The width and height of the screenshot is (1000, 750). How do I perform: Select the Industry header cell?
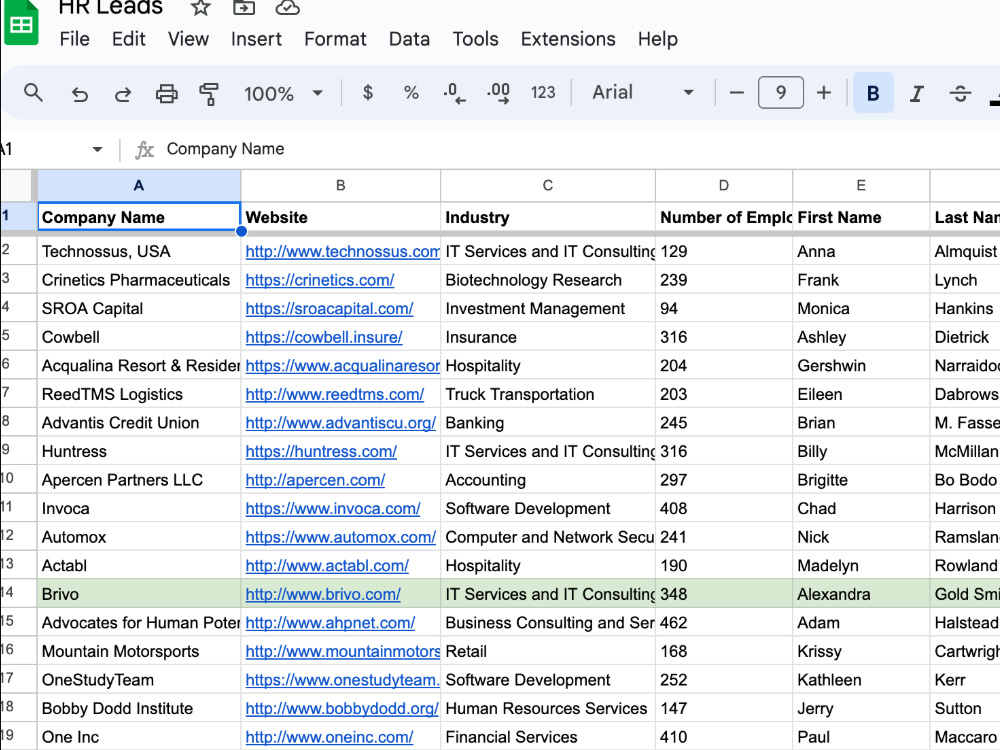click(x=548, y=217)
